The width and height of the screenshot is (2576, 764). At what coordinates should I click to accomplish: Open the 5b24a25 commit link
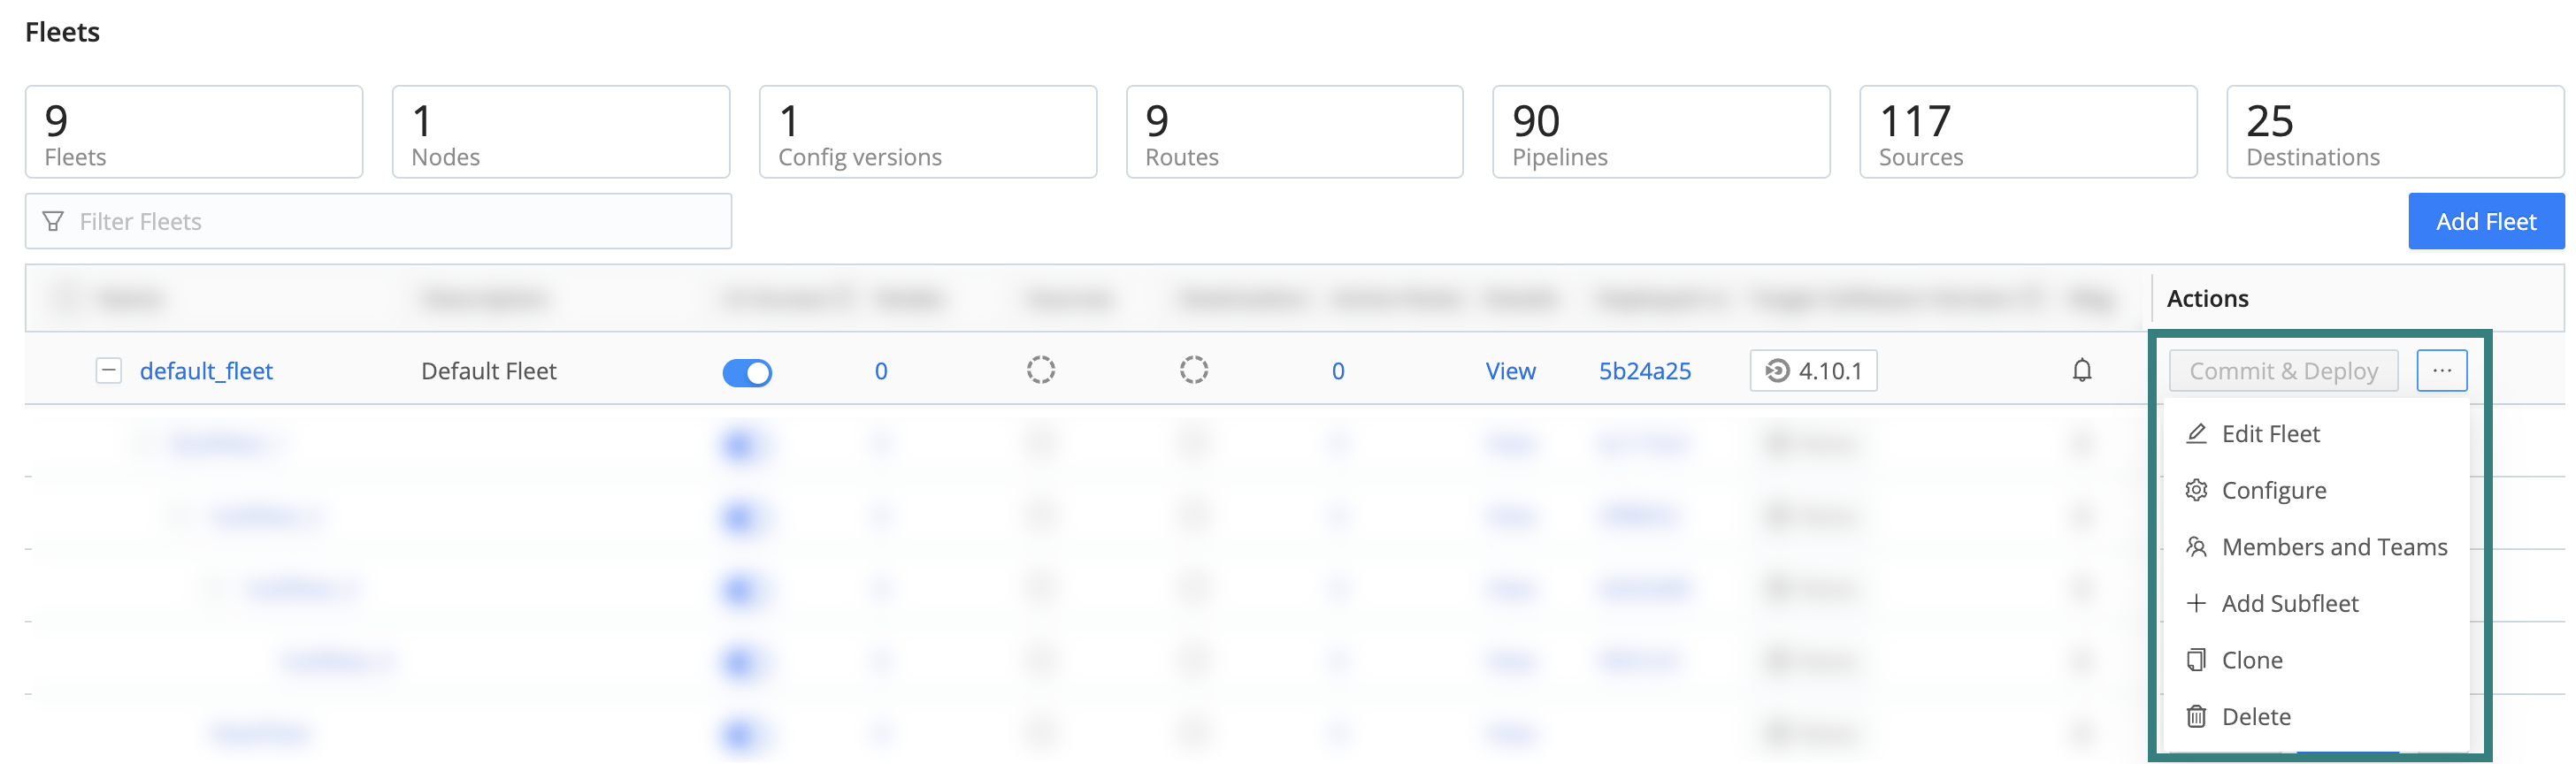coord(1644,371)
